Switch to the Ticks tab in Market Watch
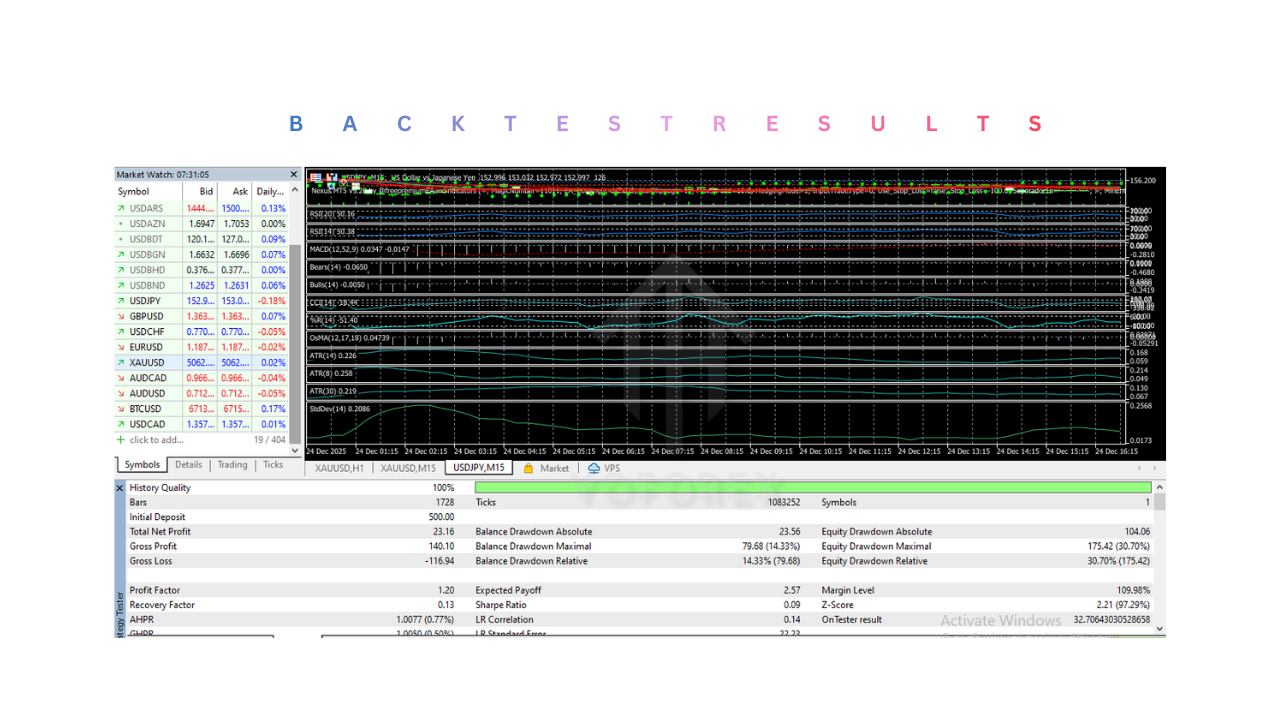This screenshot has width=1280, height=720. [272, 464]
